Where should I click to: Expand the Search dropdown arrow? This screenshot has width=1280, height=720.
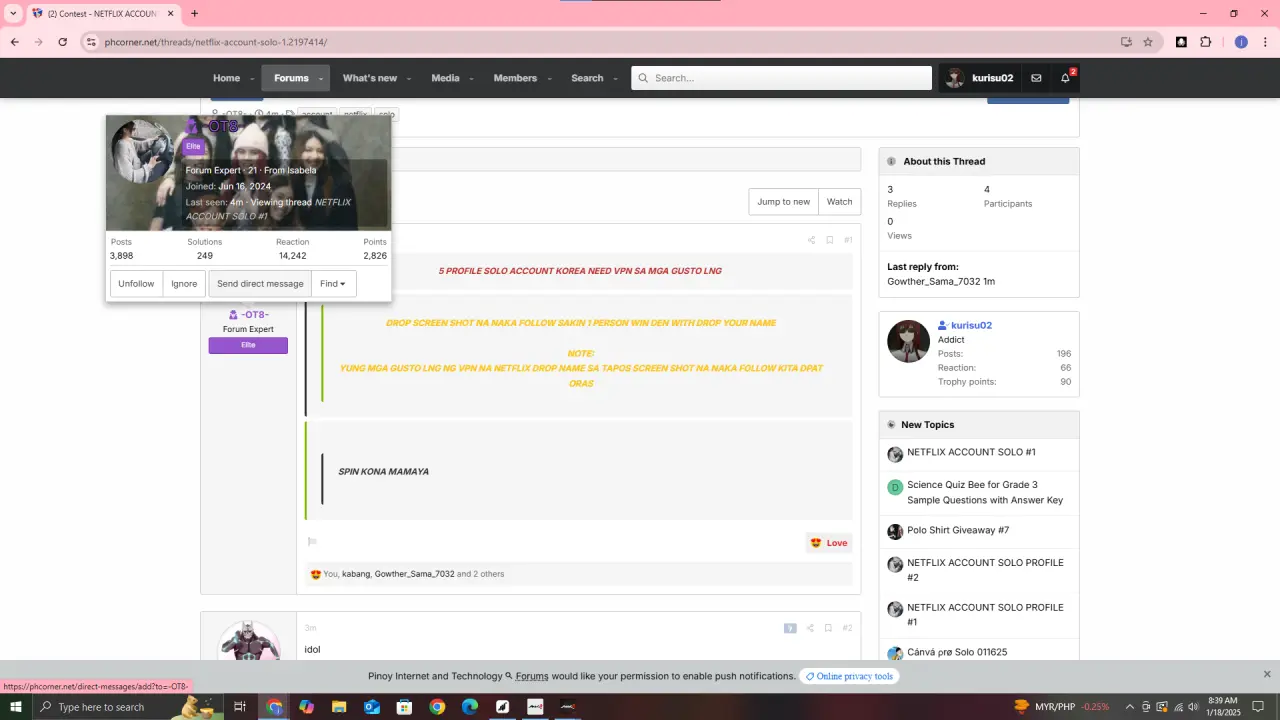coord(616,78)
